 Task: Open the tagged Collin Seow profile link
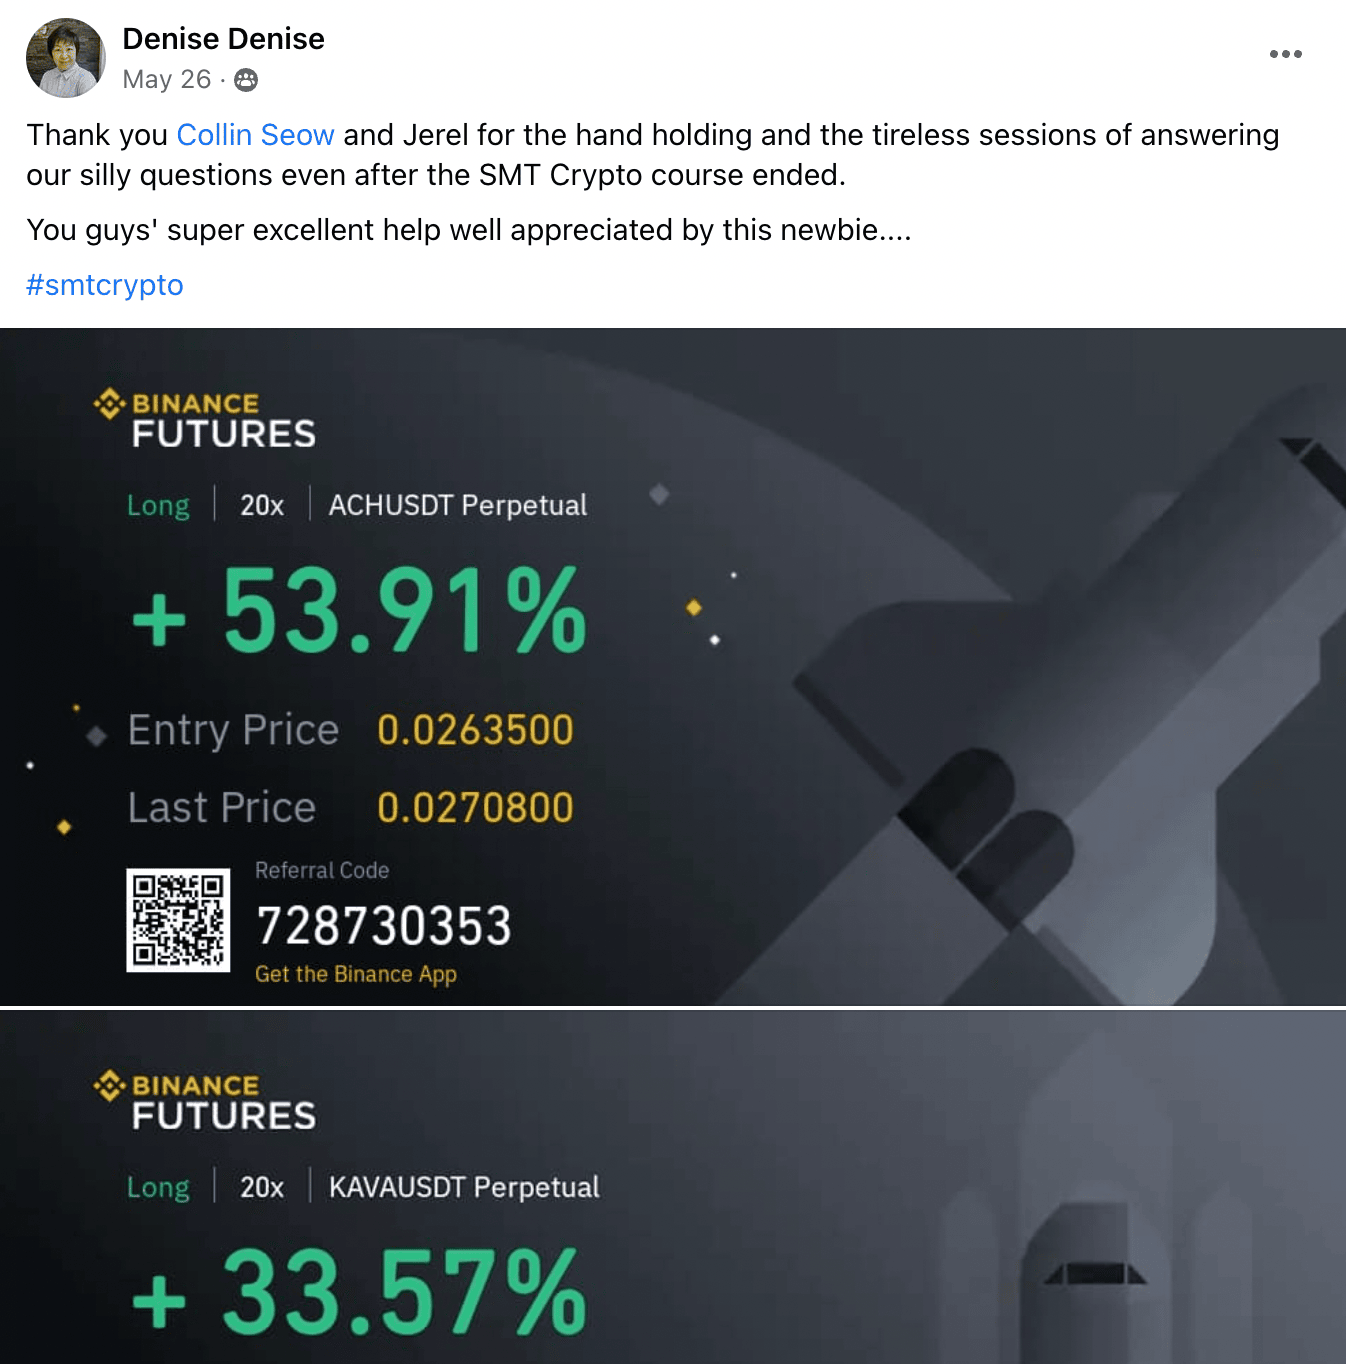click(255, 135)
